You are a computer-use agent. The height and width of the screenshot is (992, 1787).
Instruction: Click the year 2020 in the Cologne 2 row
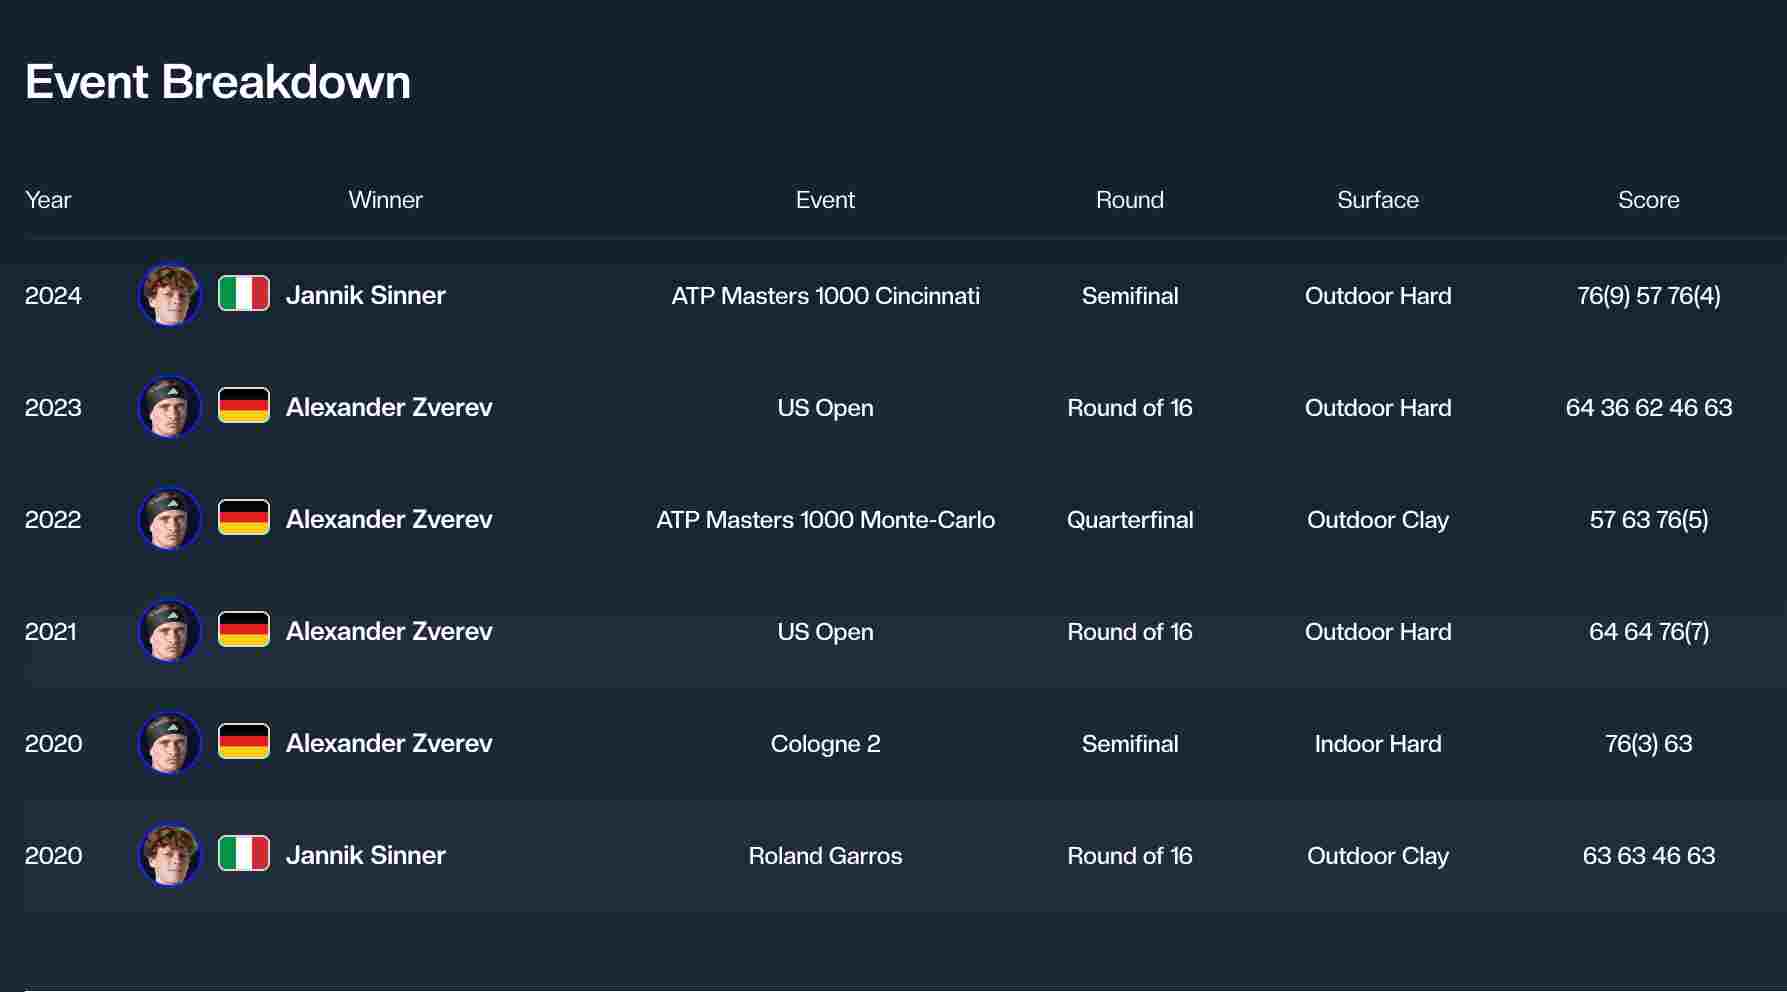[54, 744]
